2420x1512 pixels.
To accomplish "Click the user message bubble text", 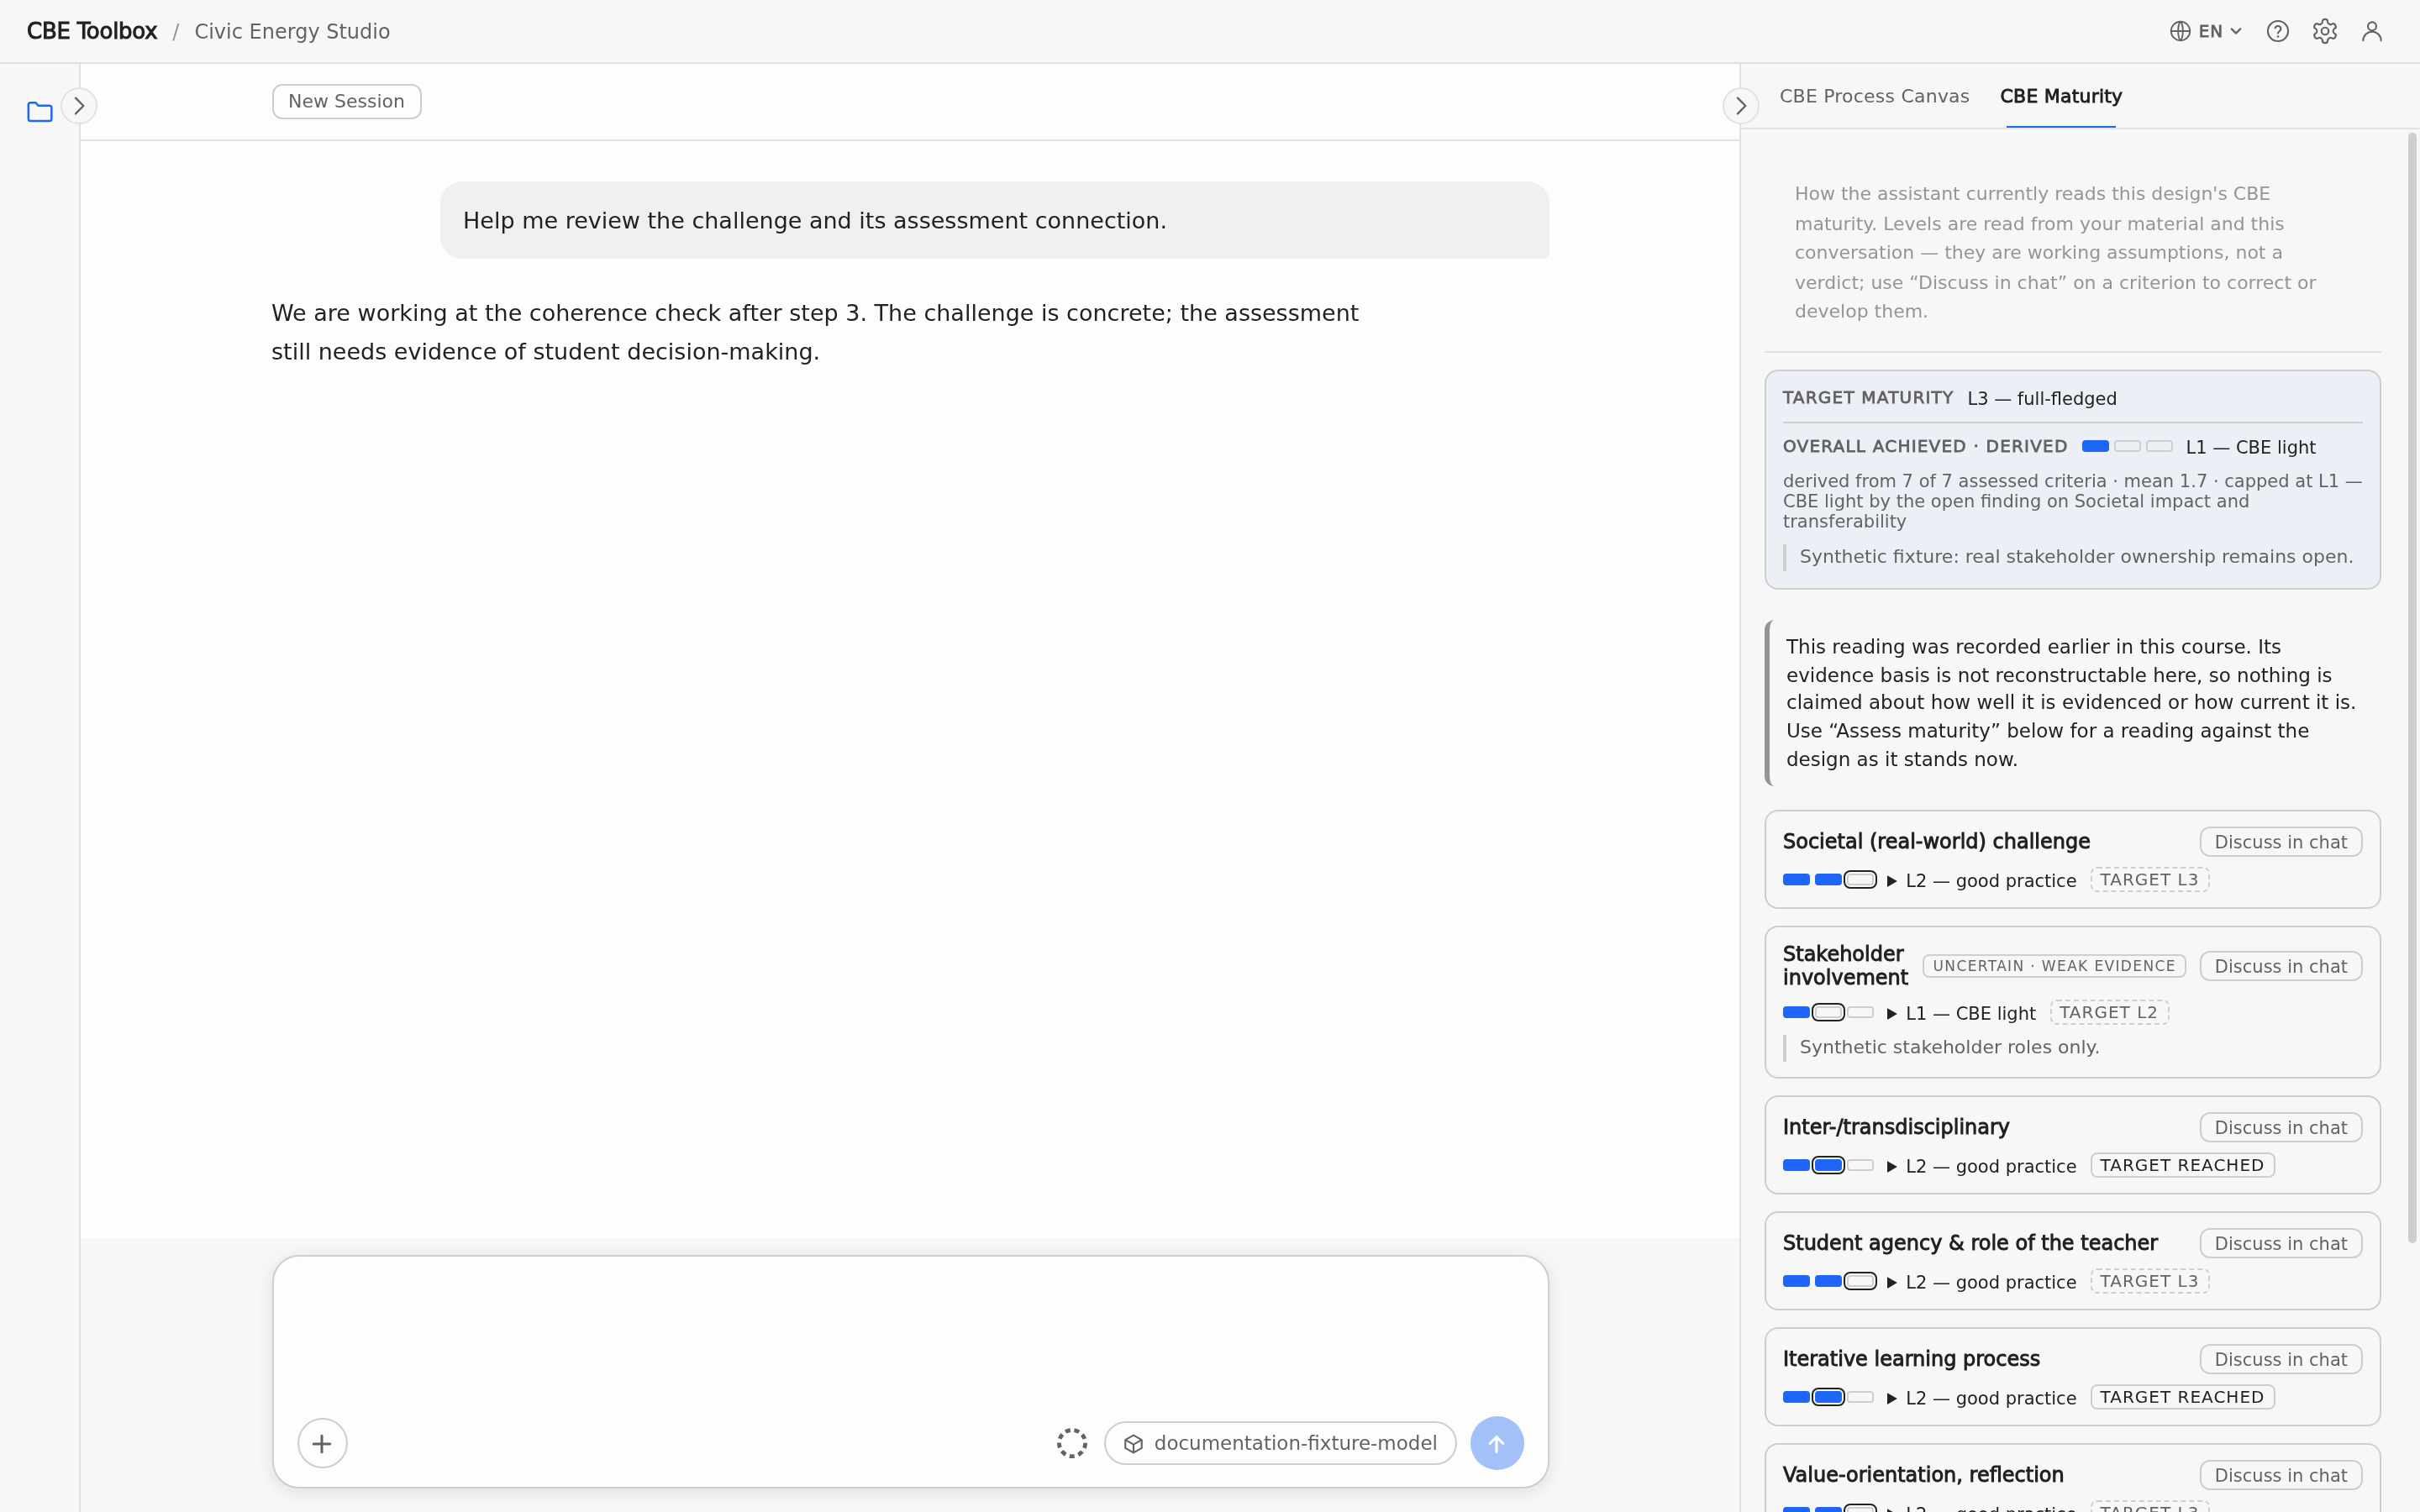I will click(814, 221).
